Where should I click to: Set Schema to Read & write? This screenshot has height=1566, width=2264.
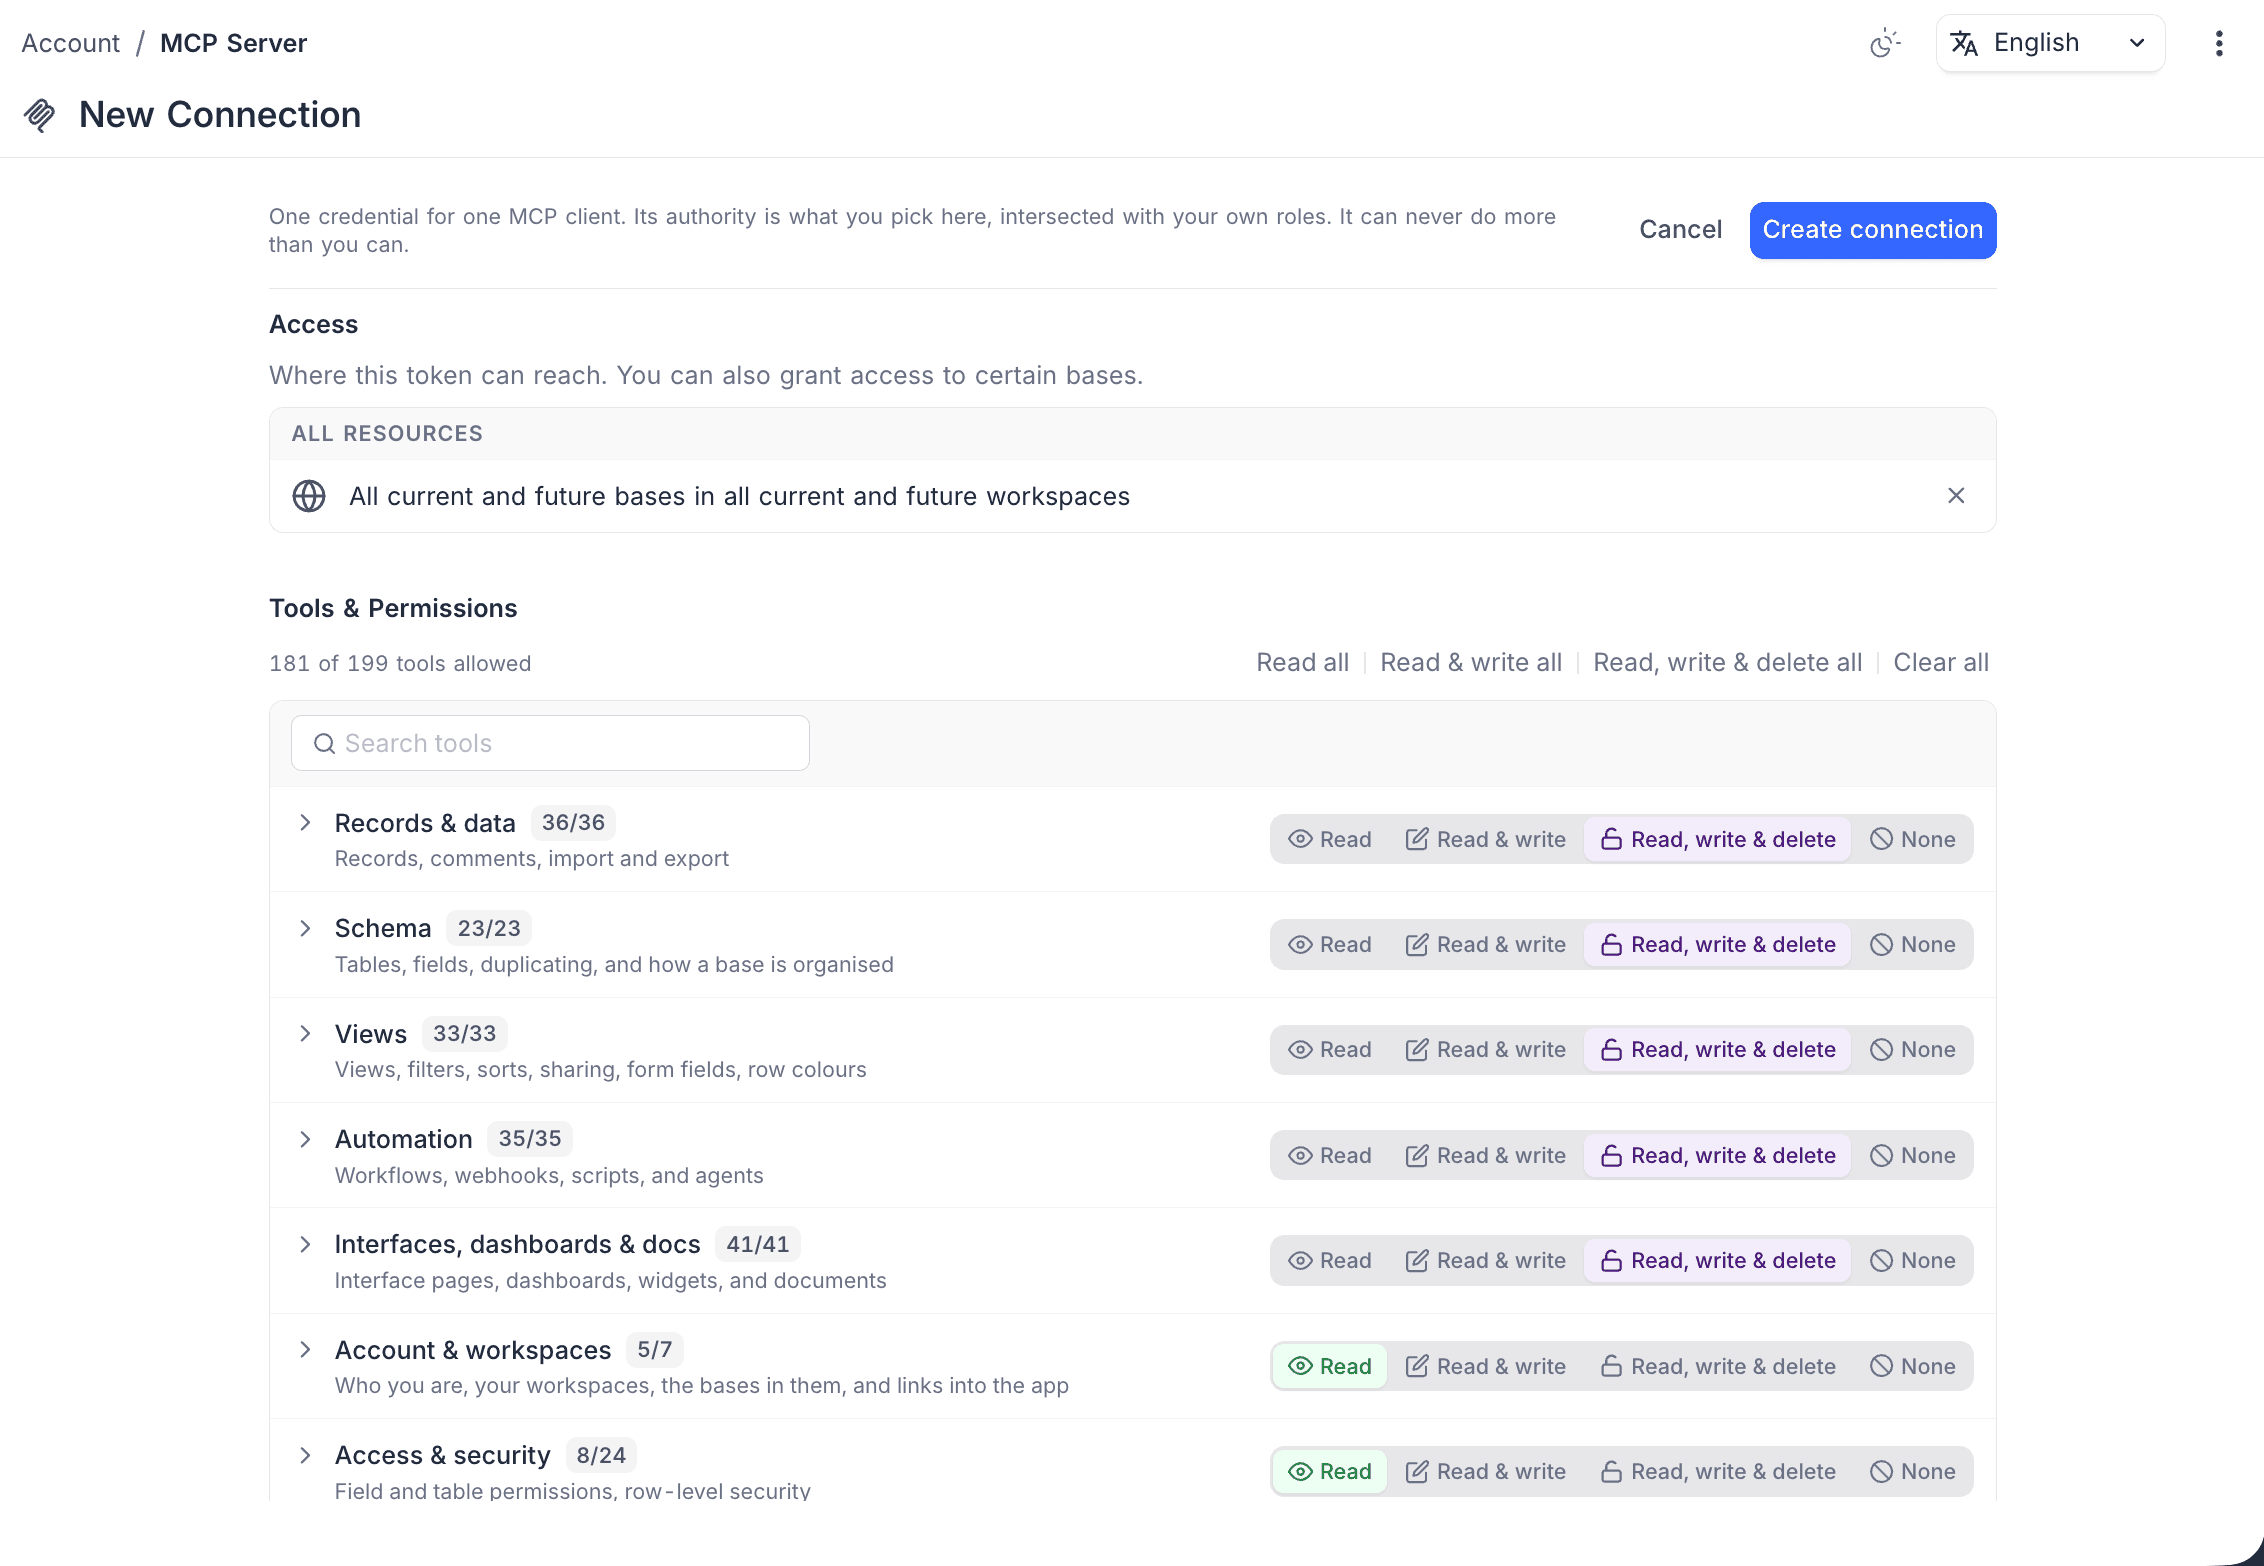click(x=1486, y=944)
